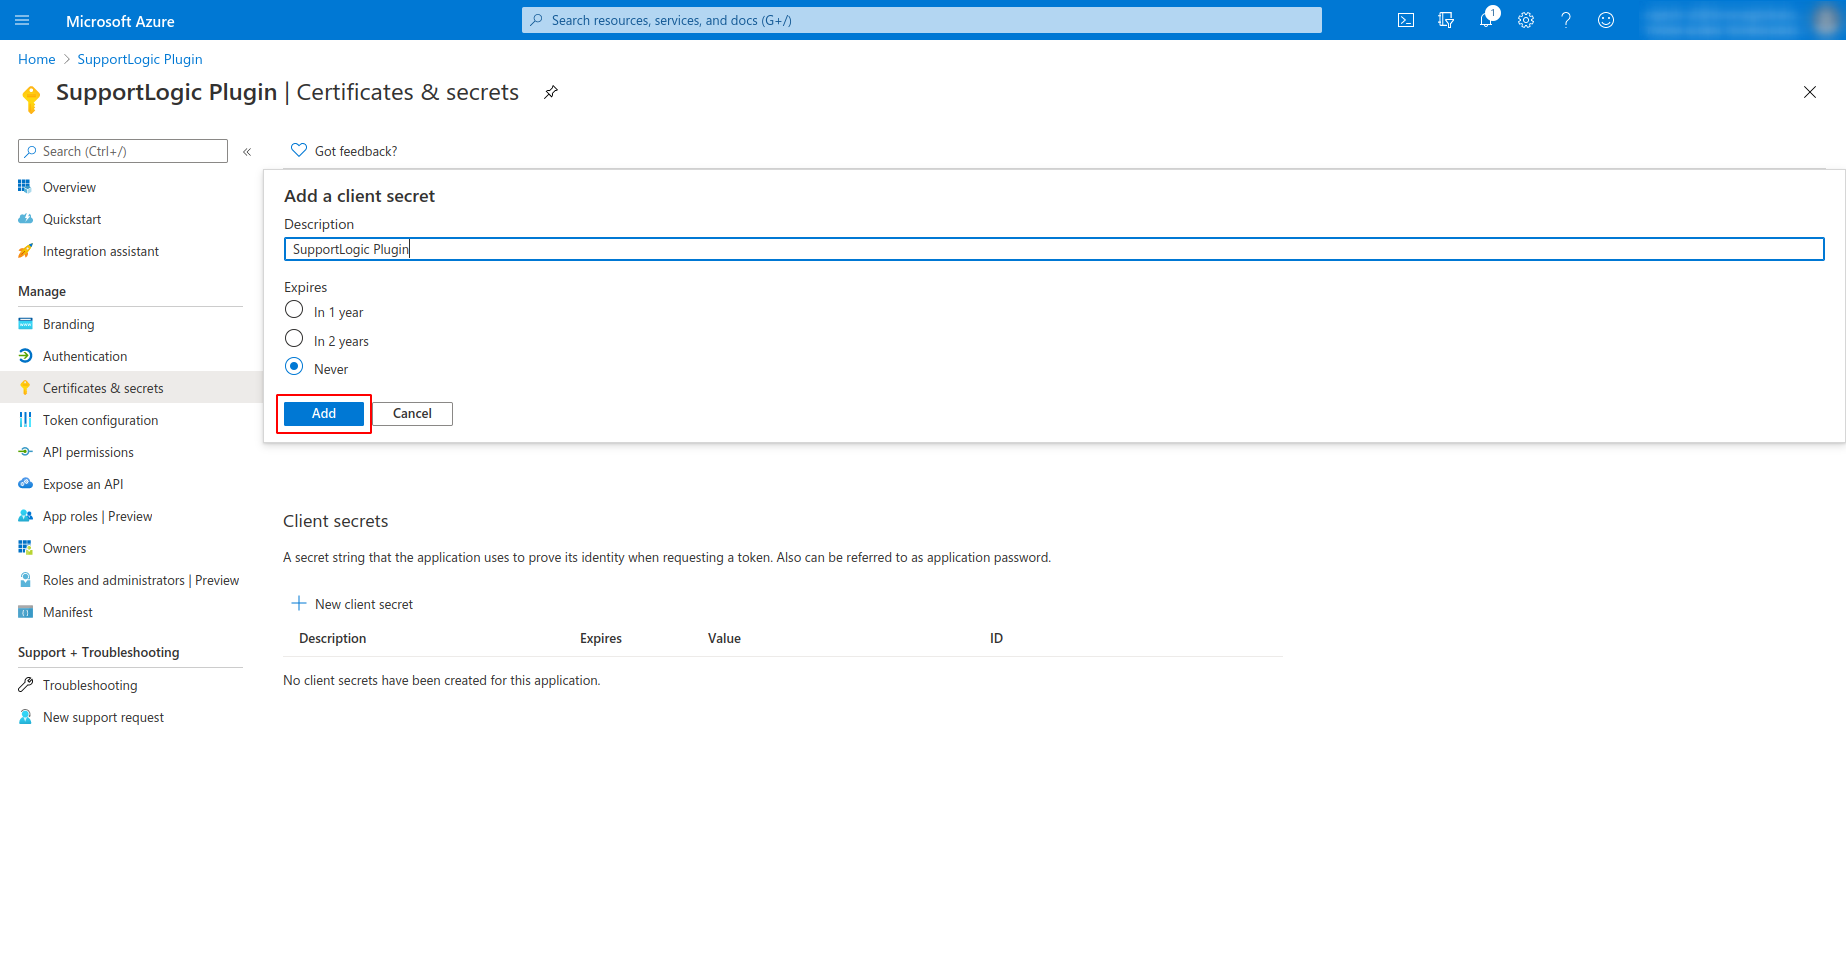Viewport: 1846px width, 979px height.
Task: Click New client secret
Action: tap(364, 604)
